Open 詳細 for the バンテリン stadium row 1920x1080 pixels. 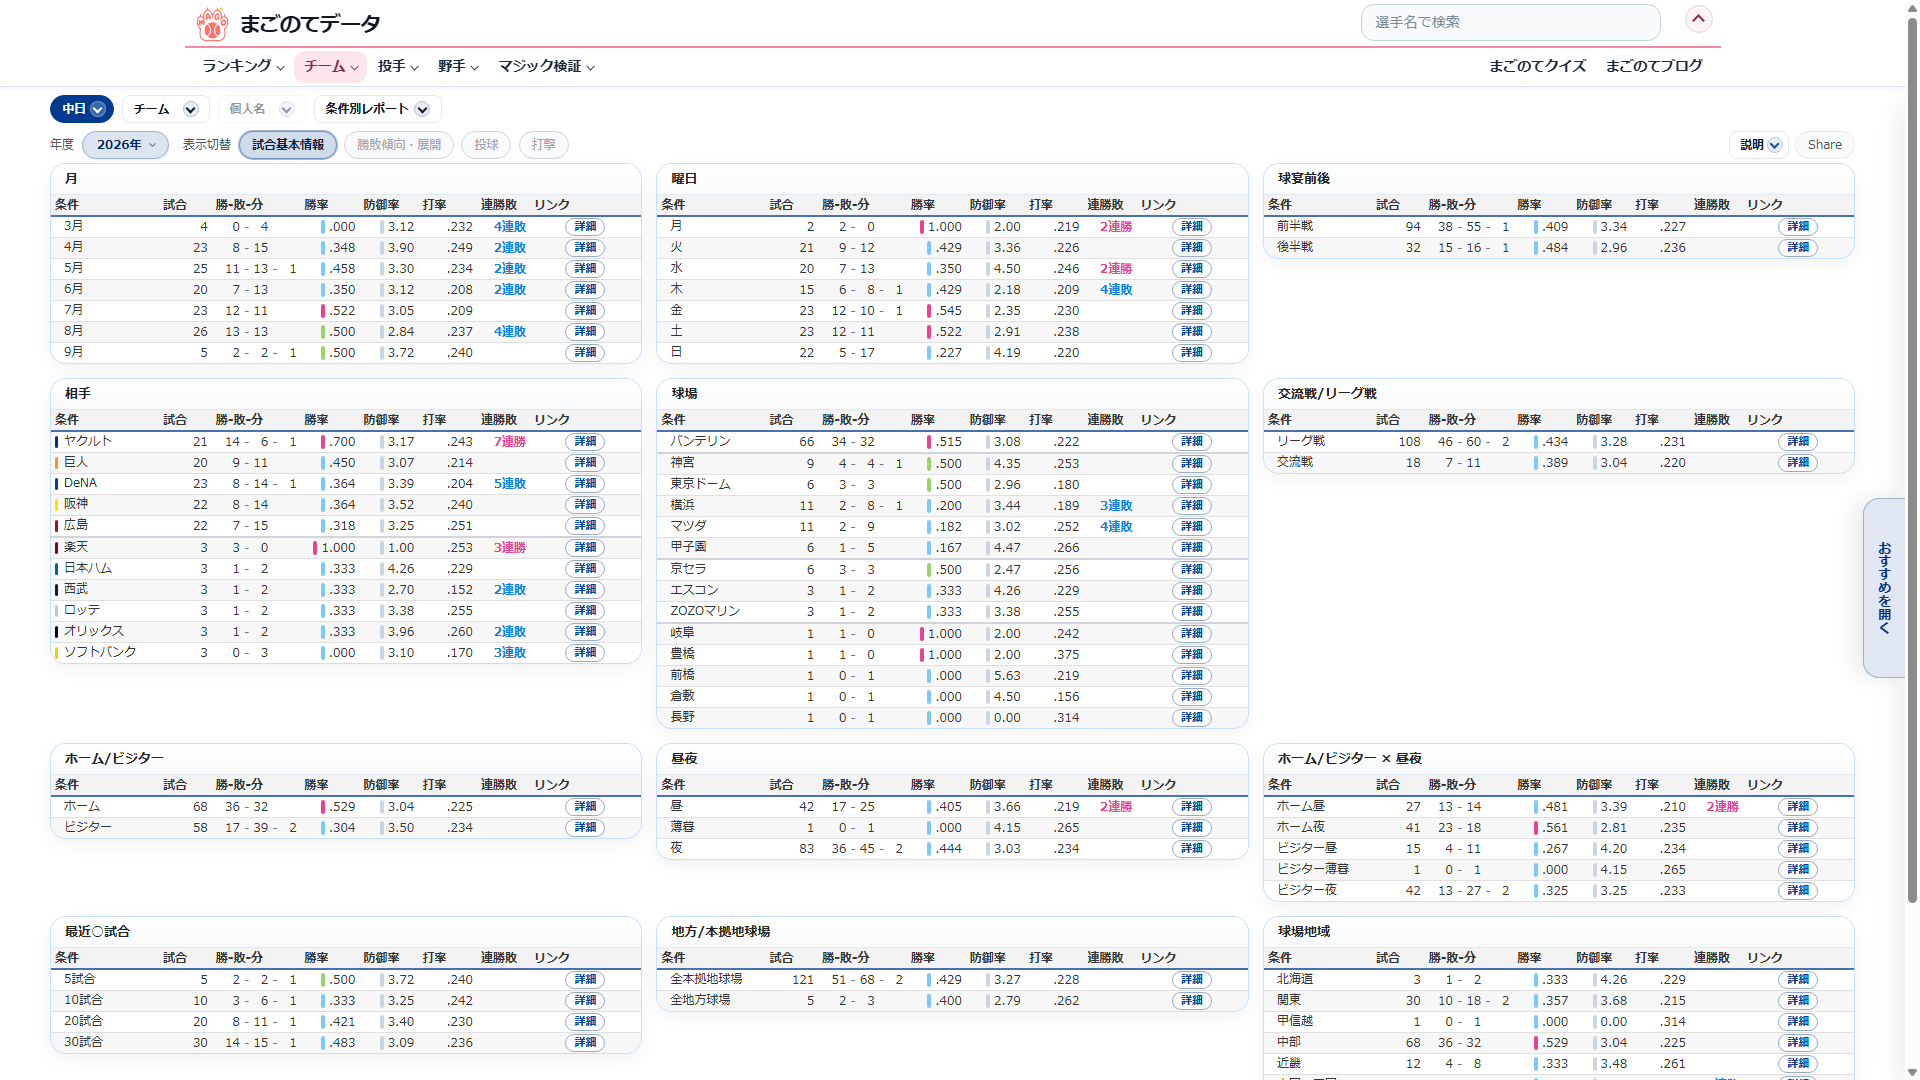tap(1192, 442)
